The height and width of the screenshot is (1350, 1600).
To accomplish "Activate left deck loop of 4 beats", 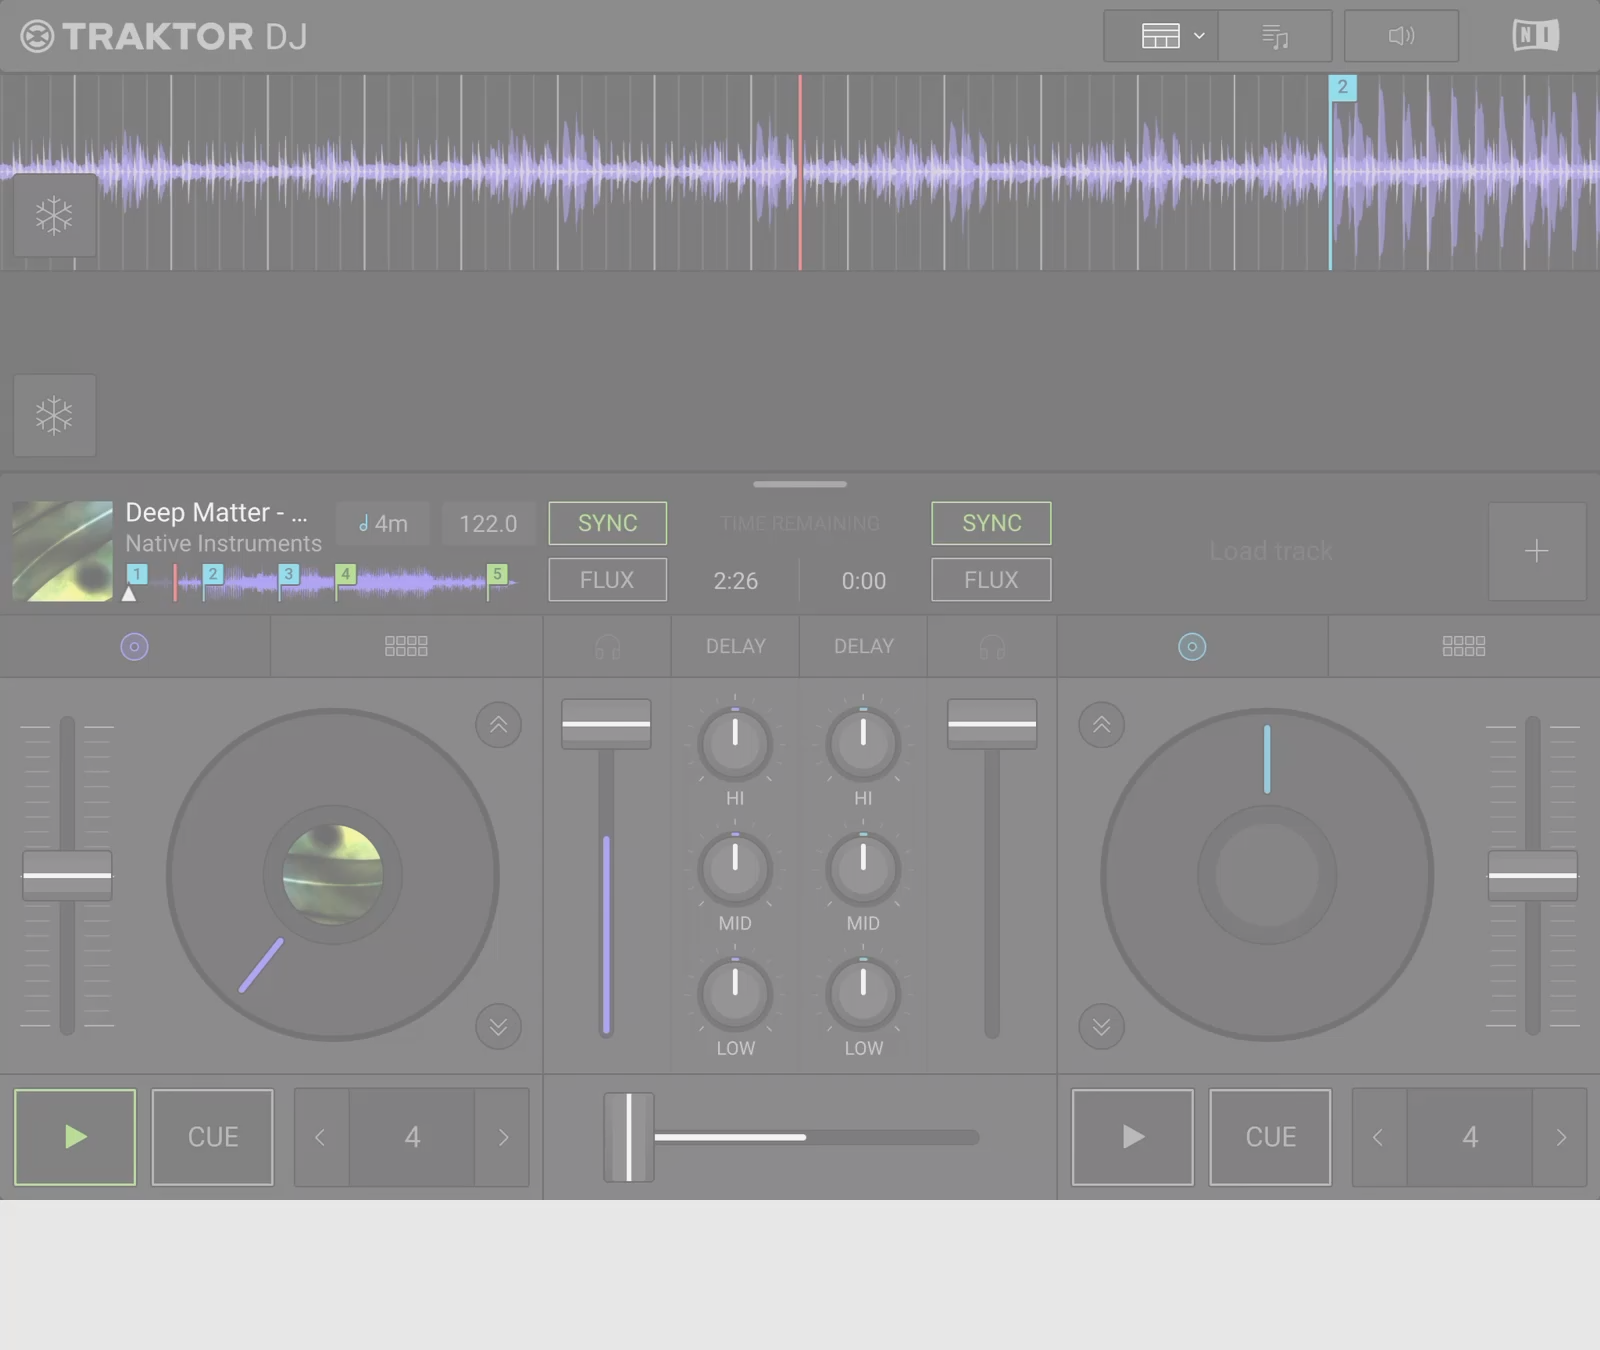I will (412, 1137).
